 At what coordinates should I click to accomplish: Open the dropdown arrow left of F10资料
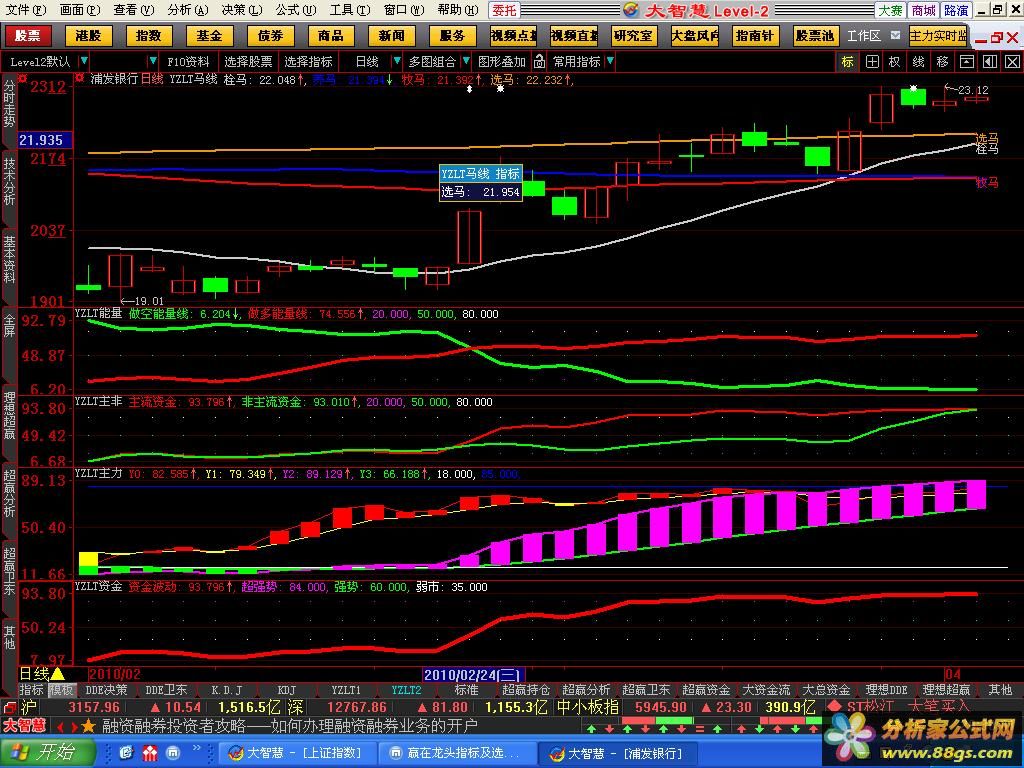152,61
